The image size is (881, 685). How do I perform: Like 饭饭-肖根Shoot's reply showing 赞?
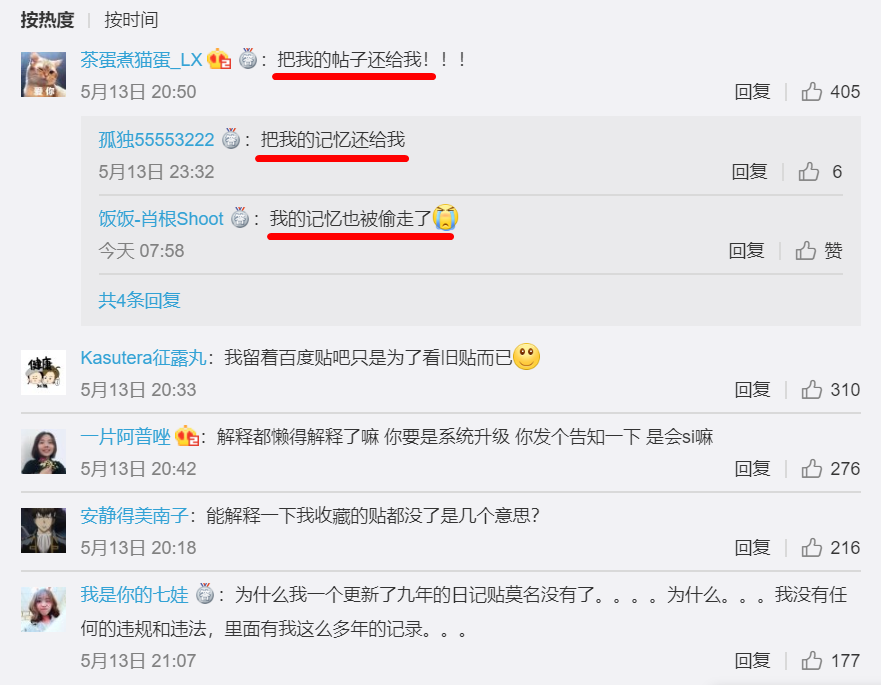point(806,251)
